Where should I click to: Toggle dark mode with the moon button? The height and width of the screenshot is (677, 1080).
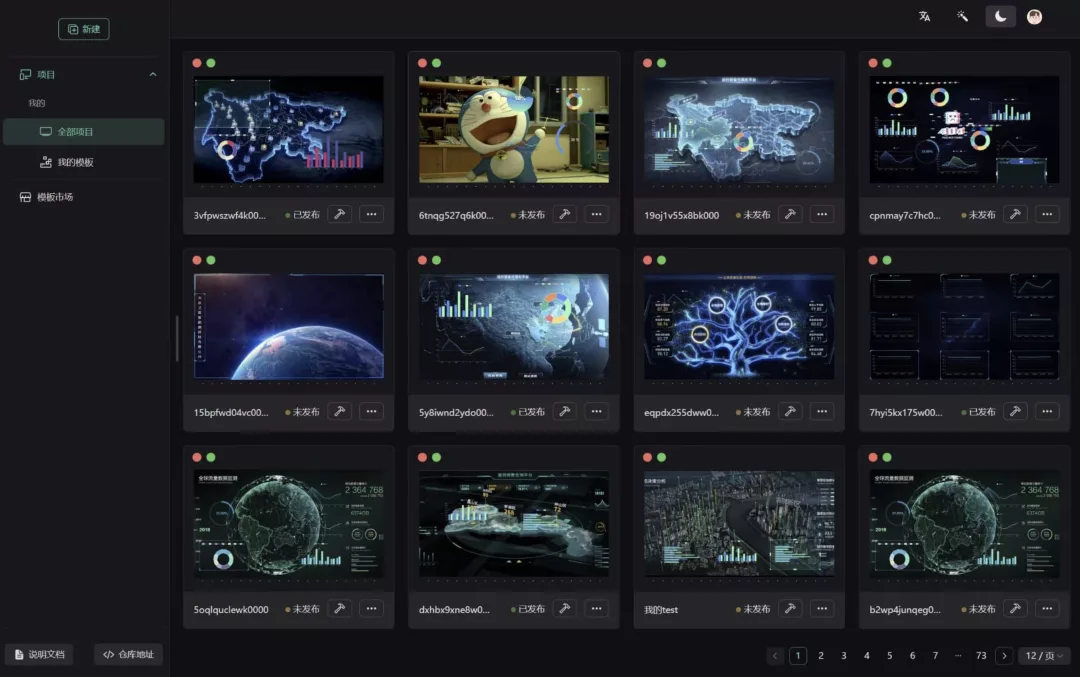(x=1000, y=16)
